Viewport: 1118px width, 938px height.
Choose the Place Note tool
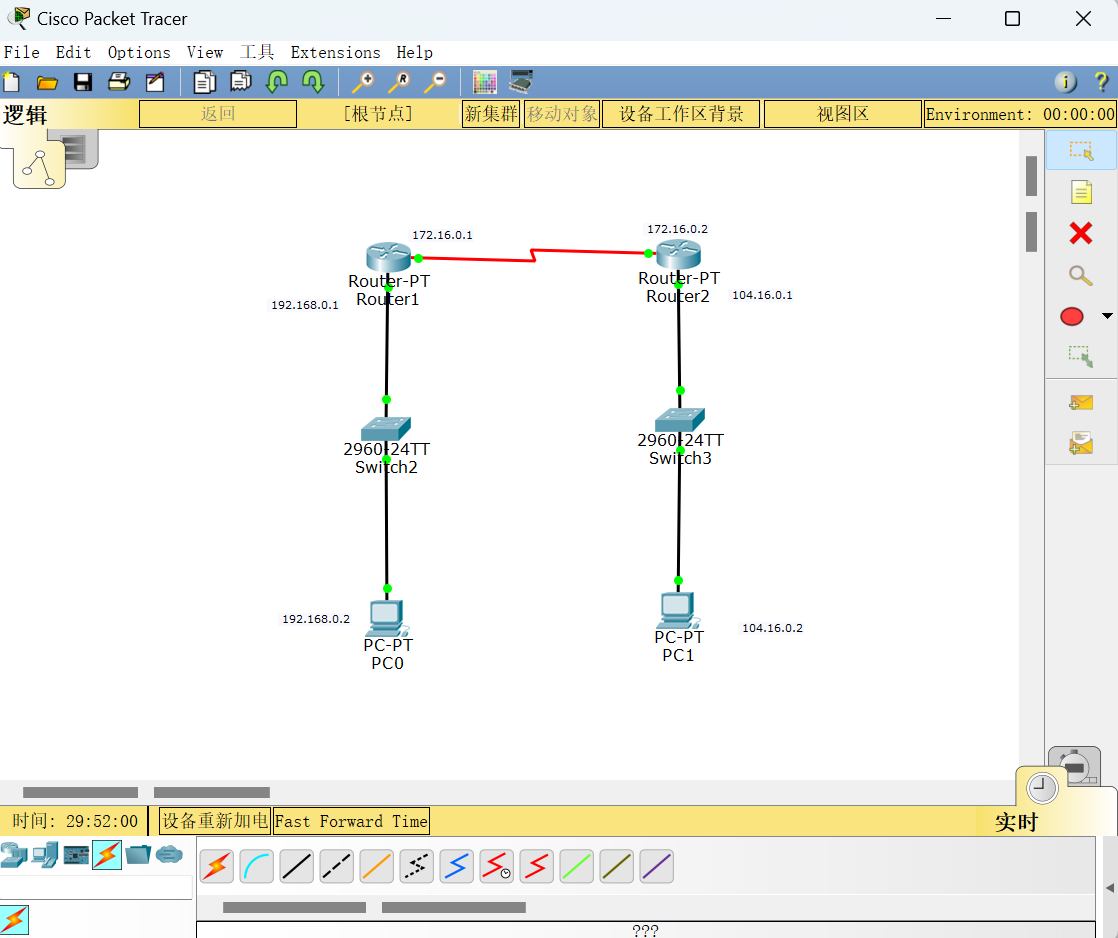pos(1081,192)
